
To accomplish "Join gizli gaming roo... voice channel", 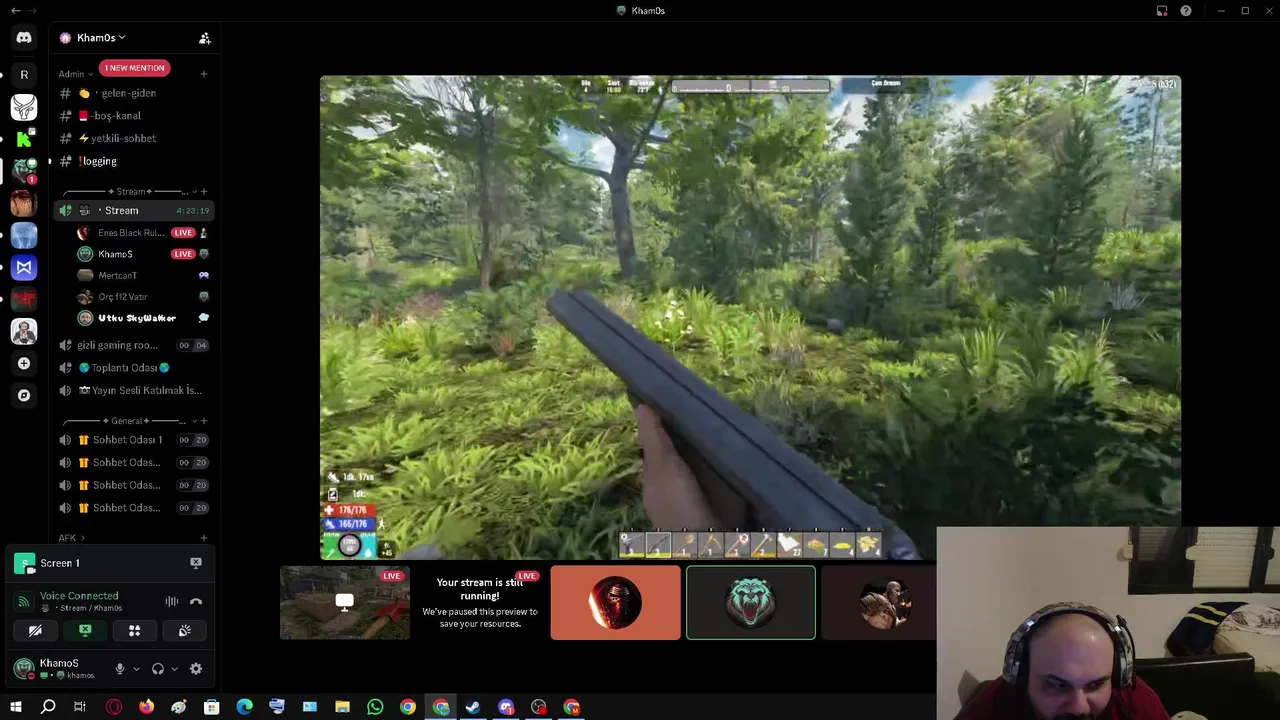I will (134, 345).
